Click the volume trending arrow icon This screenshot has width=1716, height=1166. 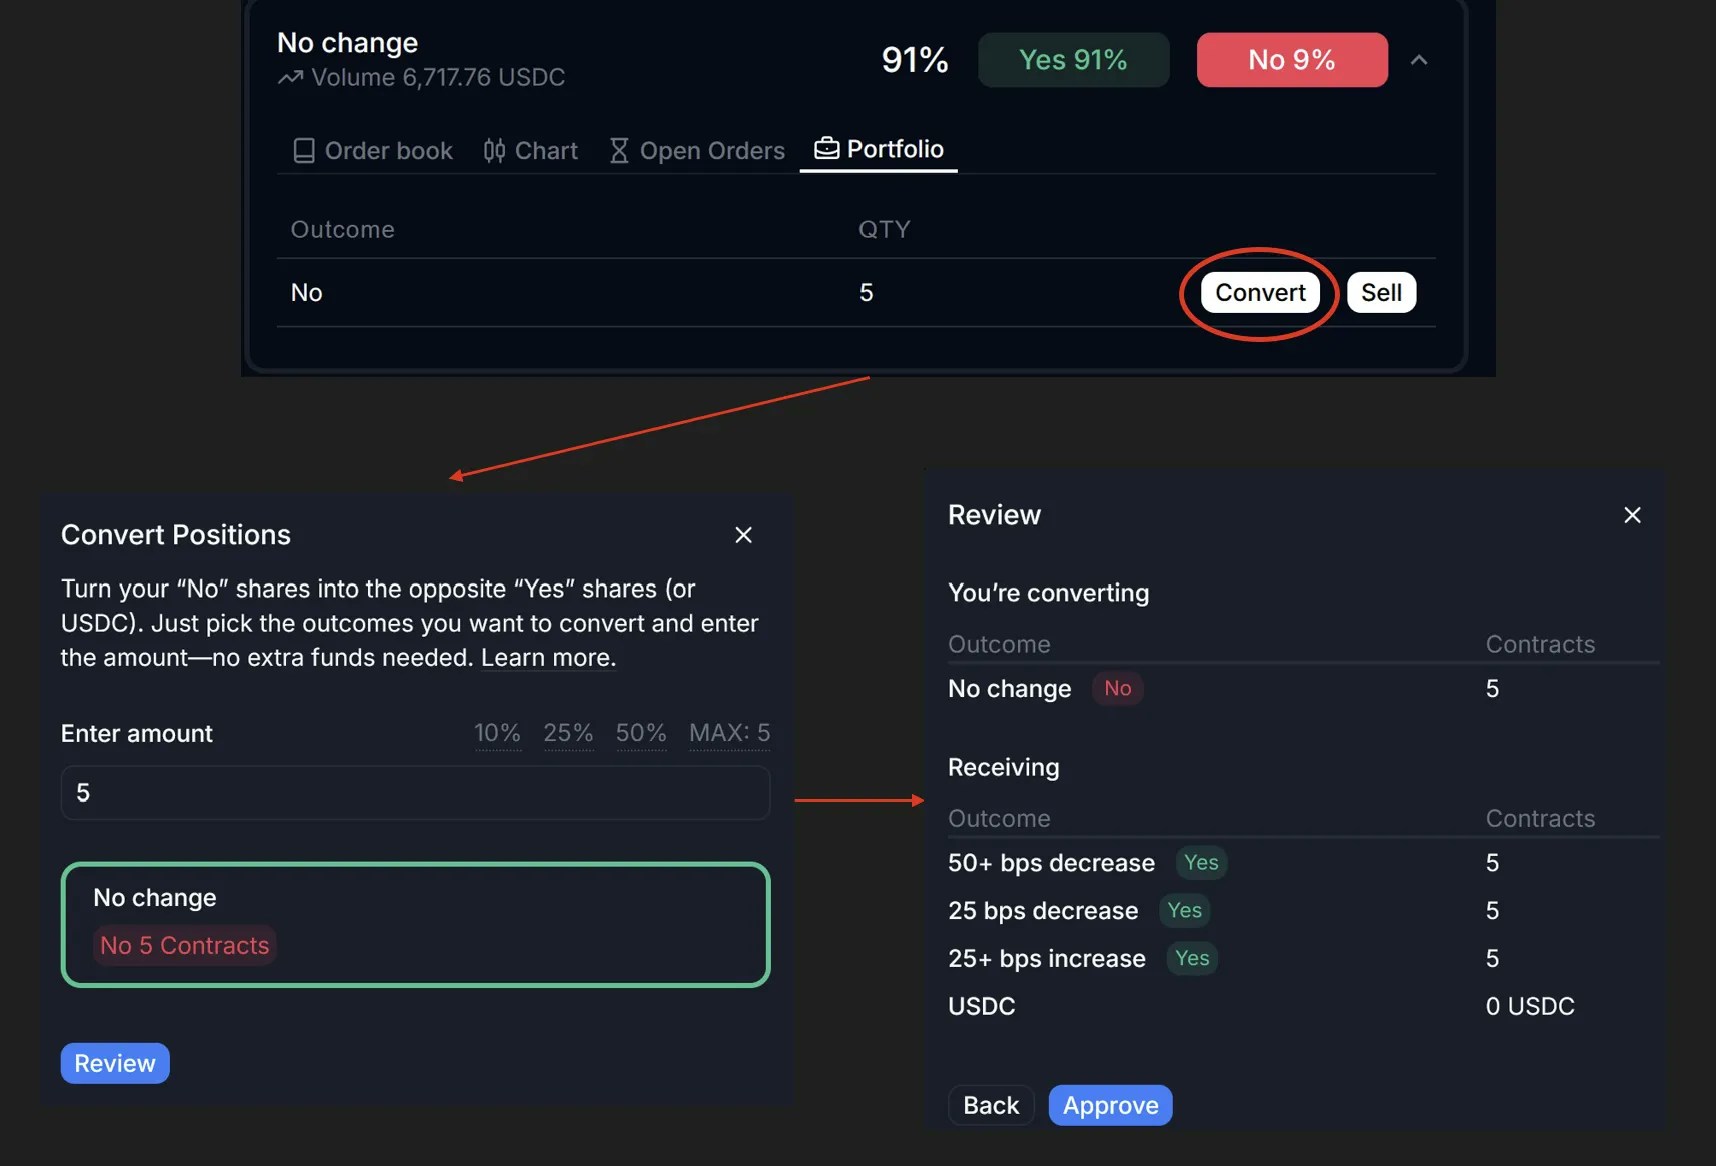click(290, 77)
